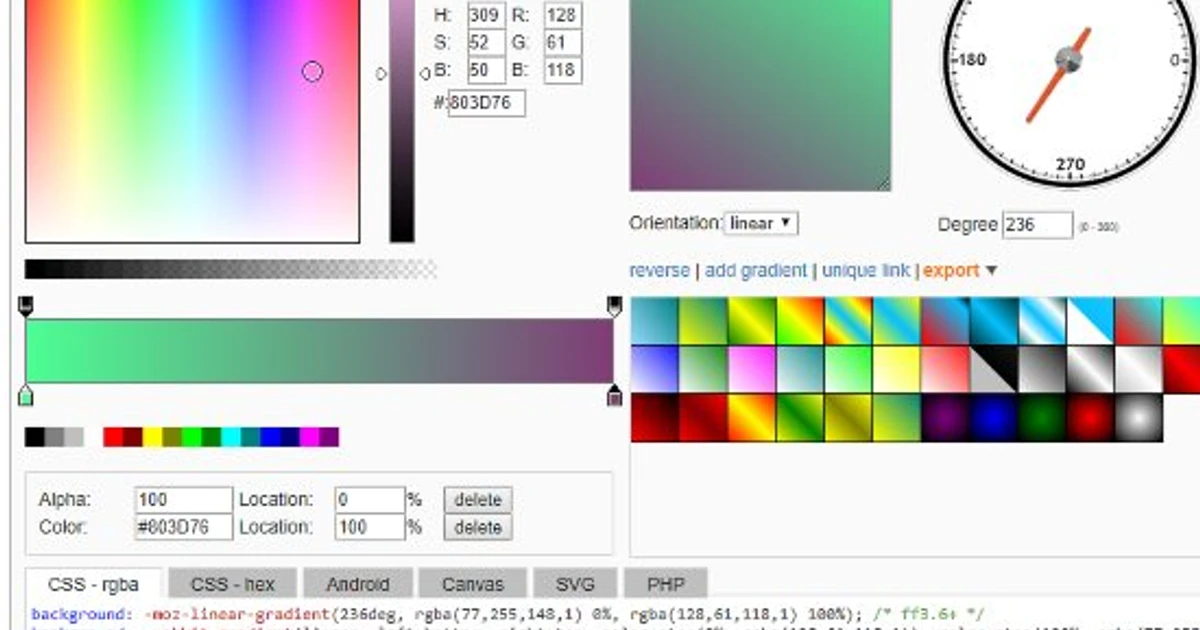Switch to the CSS - hex tab
Image resolution: width=1200 pixels, height=630 pixels.
pyautogui.click(x=231, y=583)
